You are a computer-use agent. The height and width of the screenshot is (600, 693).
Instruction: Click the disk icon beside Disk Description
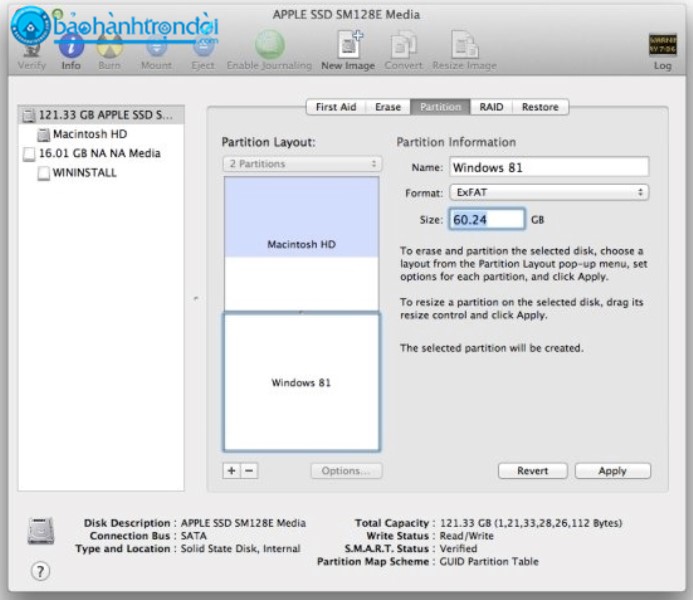(x=41, y=531)
